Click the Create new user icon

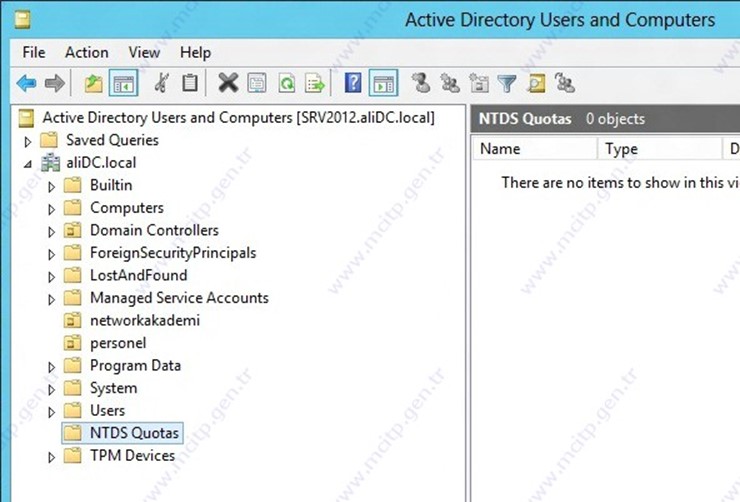pyautogui.click(x=421, y=84)
